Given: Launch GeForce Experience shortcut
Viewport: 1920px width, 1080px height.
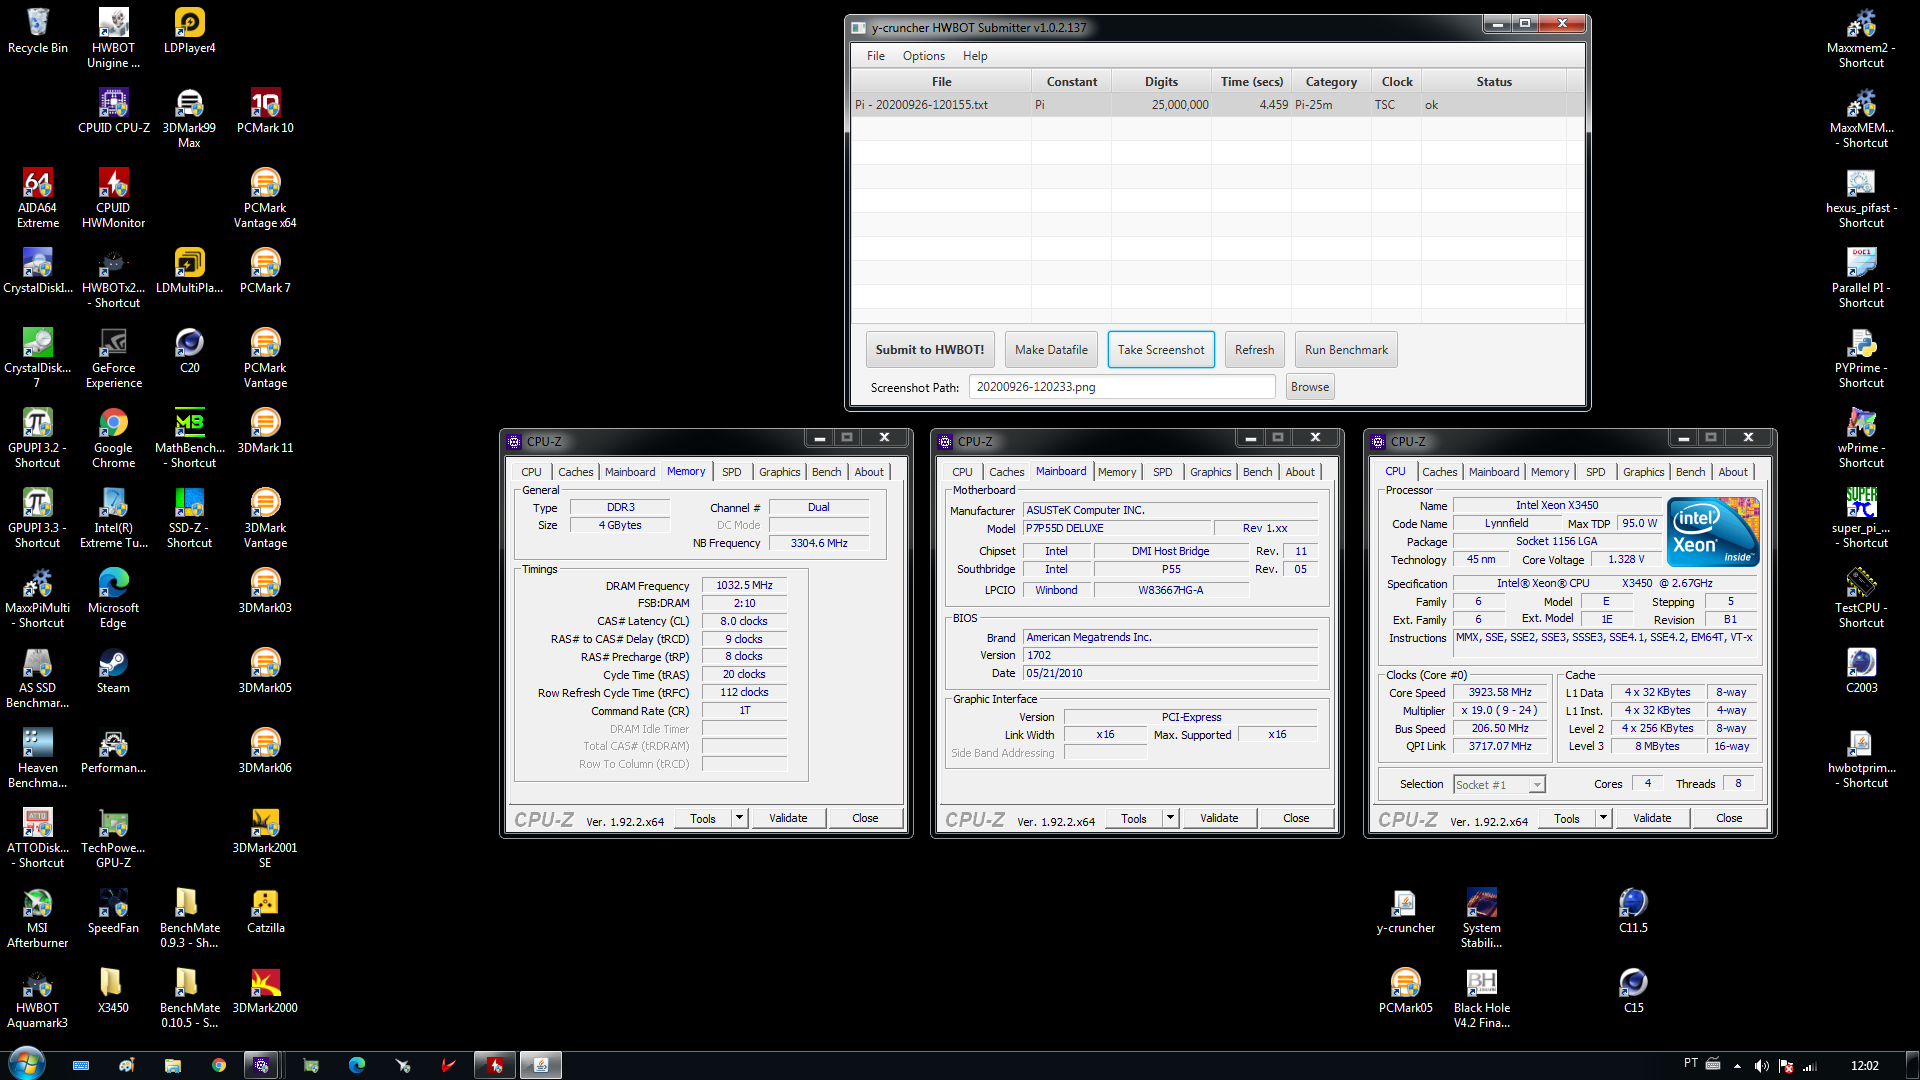Looking at the screenshot, I should (x=114, y=358).
